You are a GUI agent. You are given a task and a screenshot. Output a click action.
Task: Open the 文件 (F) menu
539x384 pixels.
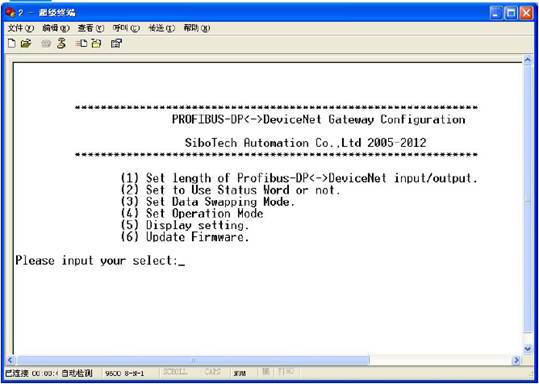[x=21, y=28]
